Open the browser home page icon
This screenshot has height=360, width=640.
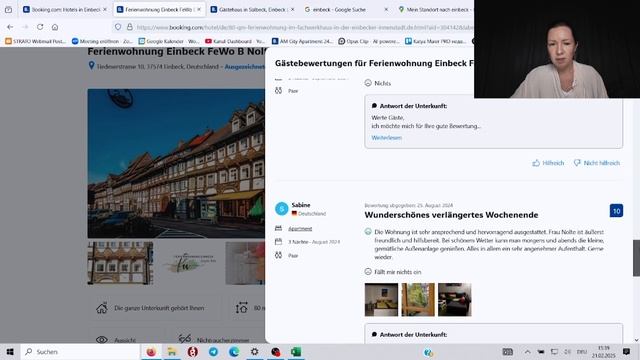[x=55, y=27]
